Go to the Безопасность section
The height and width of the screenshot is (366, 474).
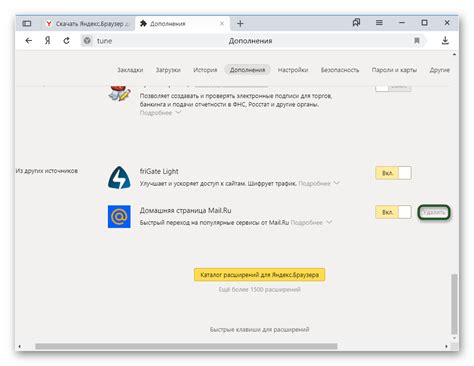pyautogui.click(x=340, y=70)
